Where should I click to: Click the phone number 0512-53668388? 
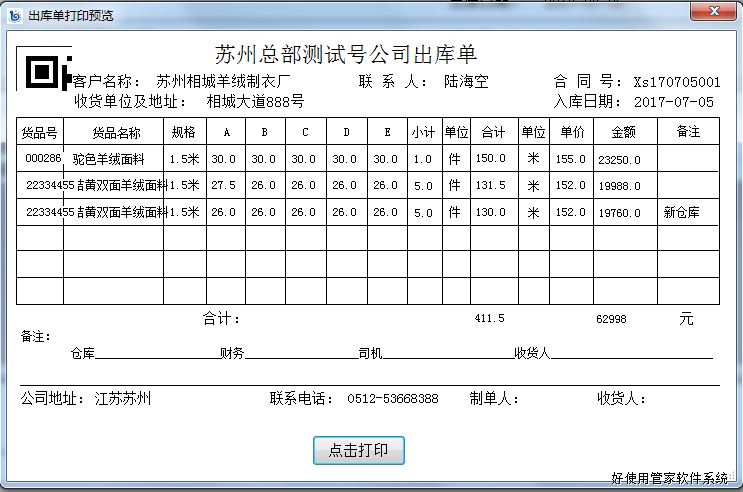392,398
